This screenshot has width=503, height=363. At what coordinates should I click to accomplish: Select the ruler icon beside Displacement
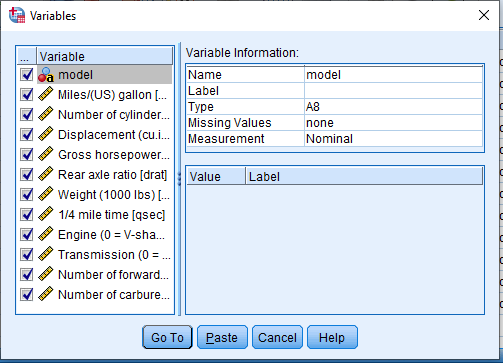46,134
